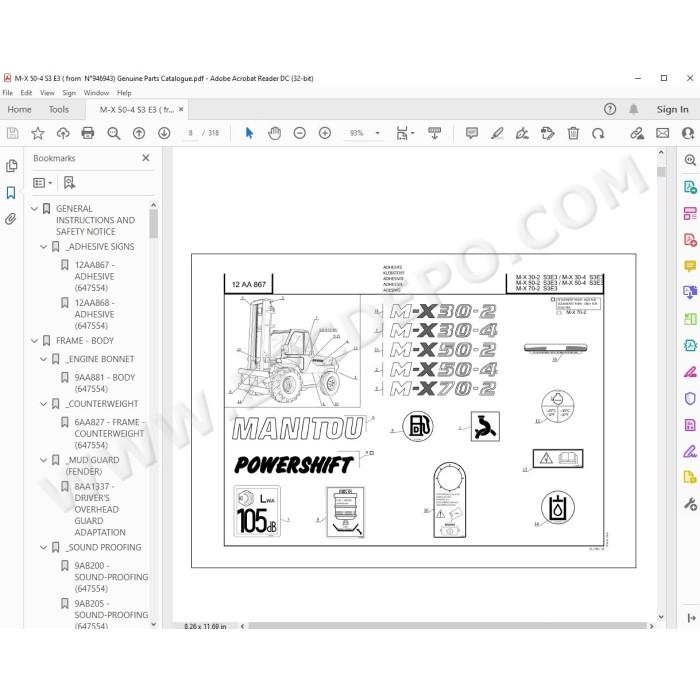View notifications bell icon
The width and height of the screenshot is (700, 700).
tap(633, 109)
